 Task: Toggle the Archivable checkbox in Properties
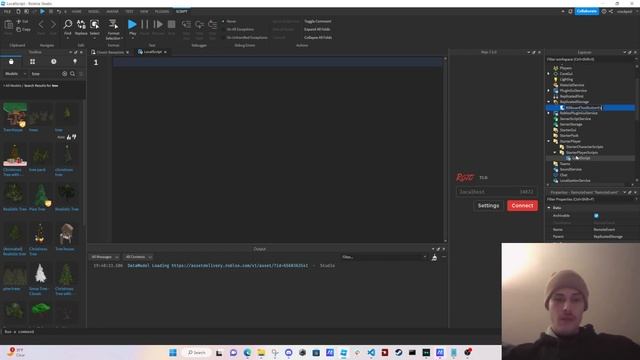point(596,216)
